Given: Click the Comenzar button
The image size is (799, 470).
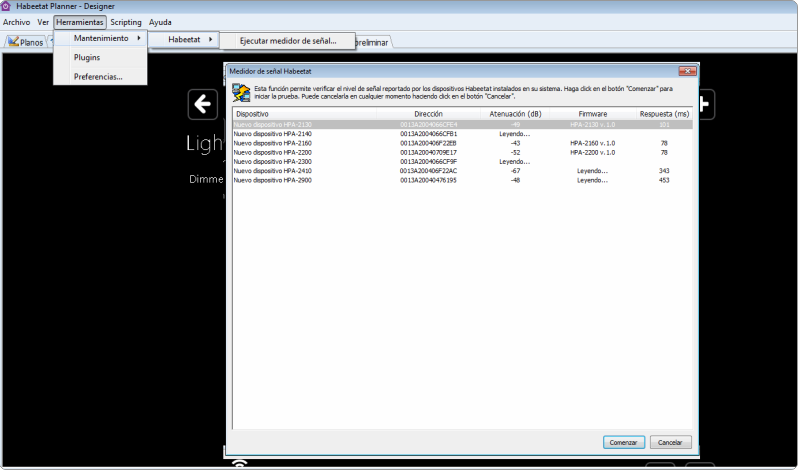Looking at the screenshot, I should 624,442.
